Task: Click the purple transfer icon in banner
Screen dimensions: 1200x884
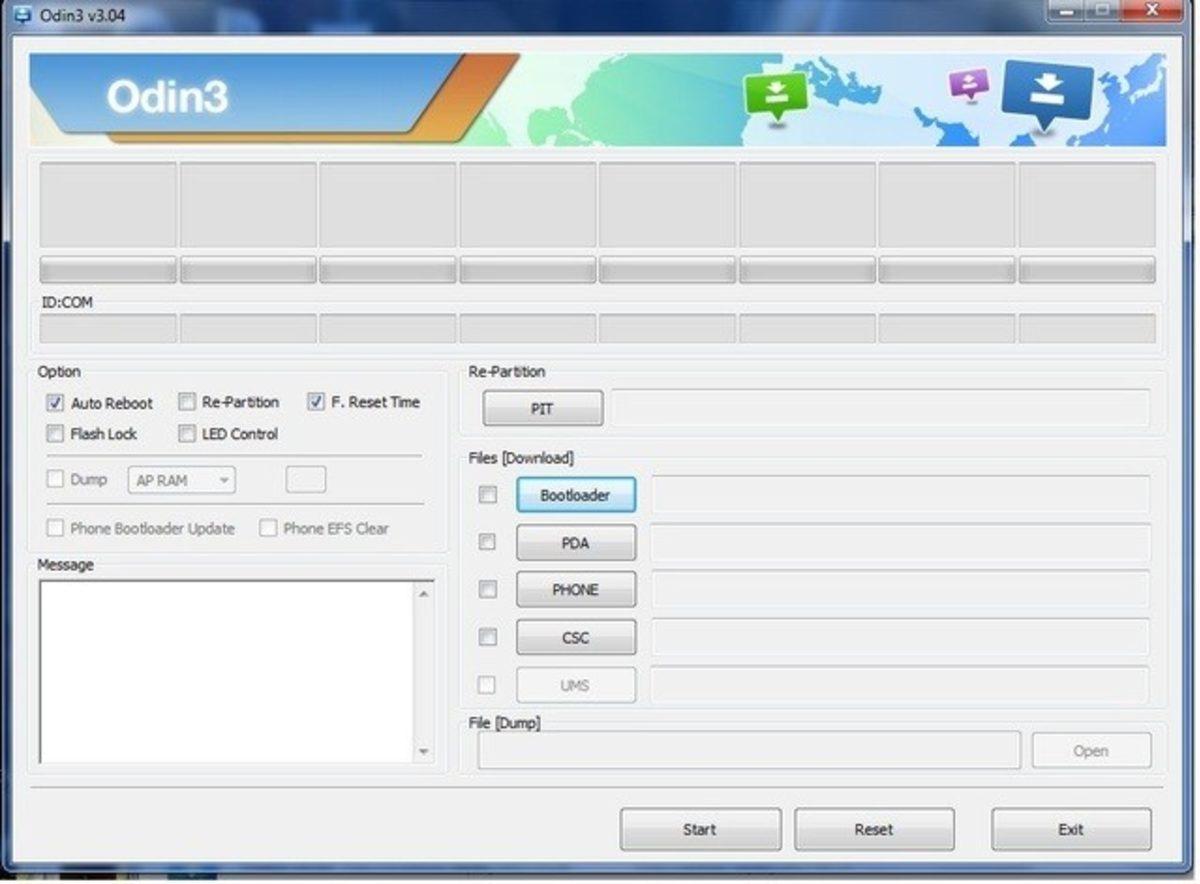Action: coord(968,85)
